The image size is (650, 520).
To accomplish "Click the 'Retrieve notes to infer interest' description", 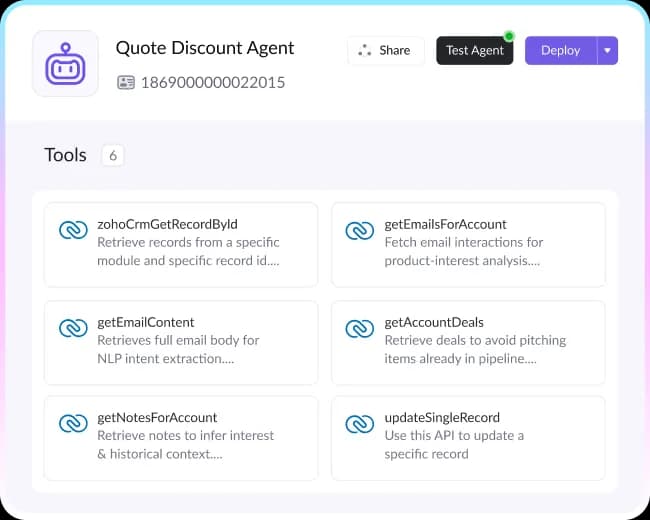I will (186, 436).
